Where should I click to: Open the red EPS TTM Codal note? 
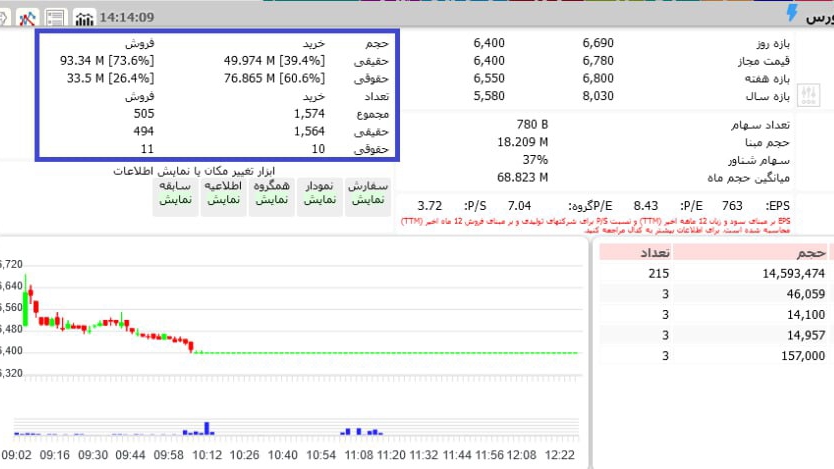[595, 225]
